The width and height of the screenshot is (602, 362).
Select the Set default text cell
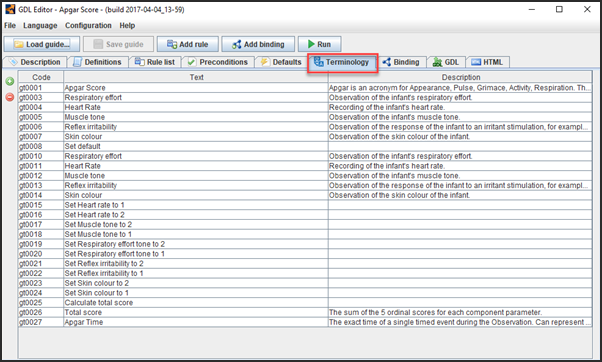(x=196, y=146)
